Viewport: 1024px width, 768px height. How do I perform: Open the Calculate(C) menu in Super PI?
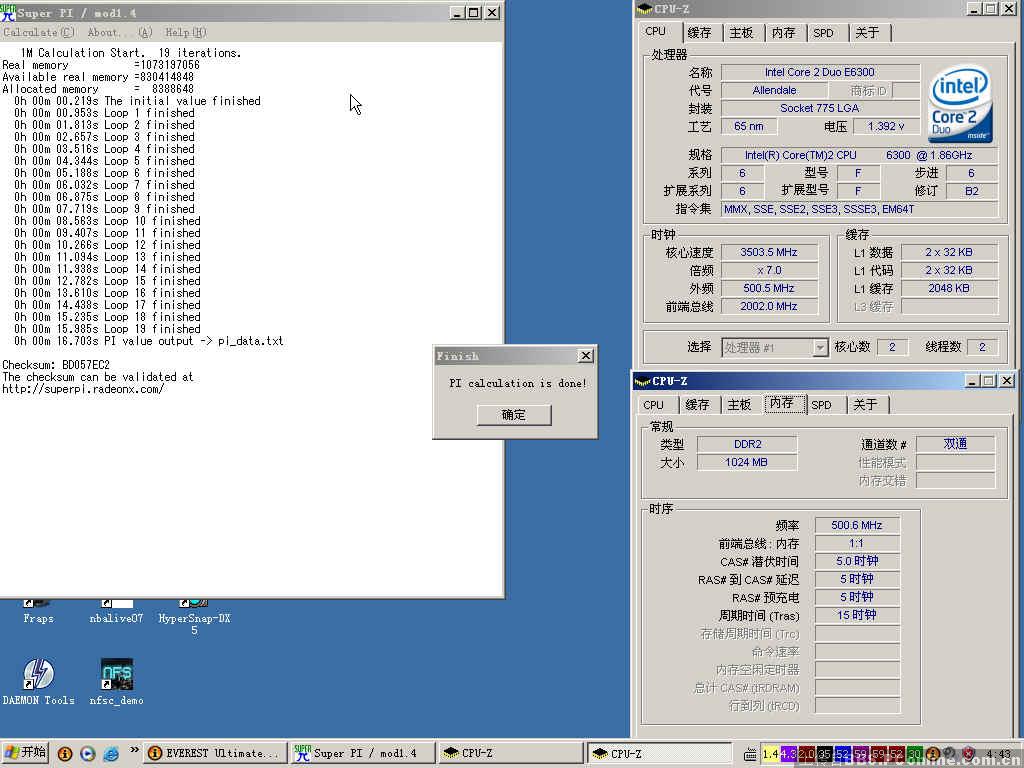(x=39, y=32)
